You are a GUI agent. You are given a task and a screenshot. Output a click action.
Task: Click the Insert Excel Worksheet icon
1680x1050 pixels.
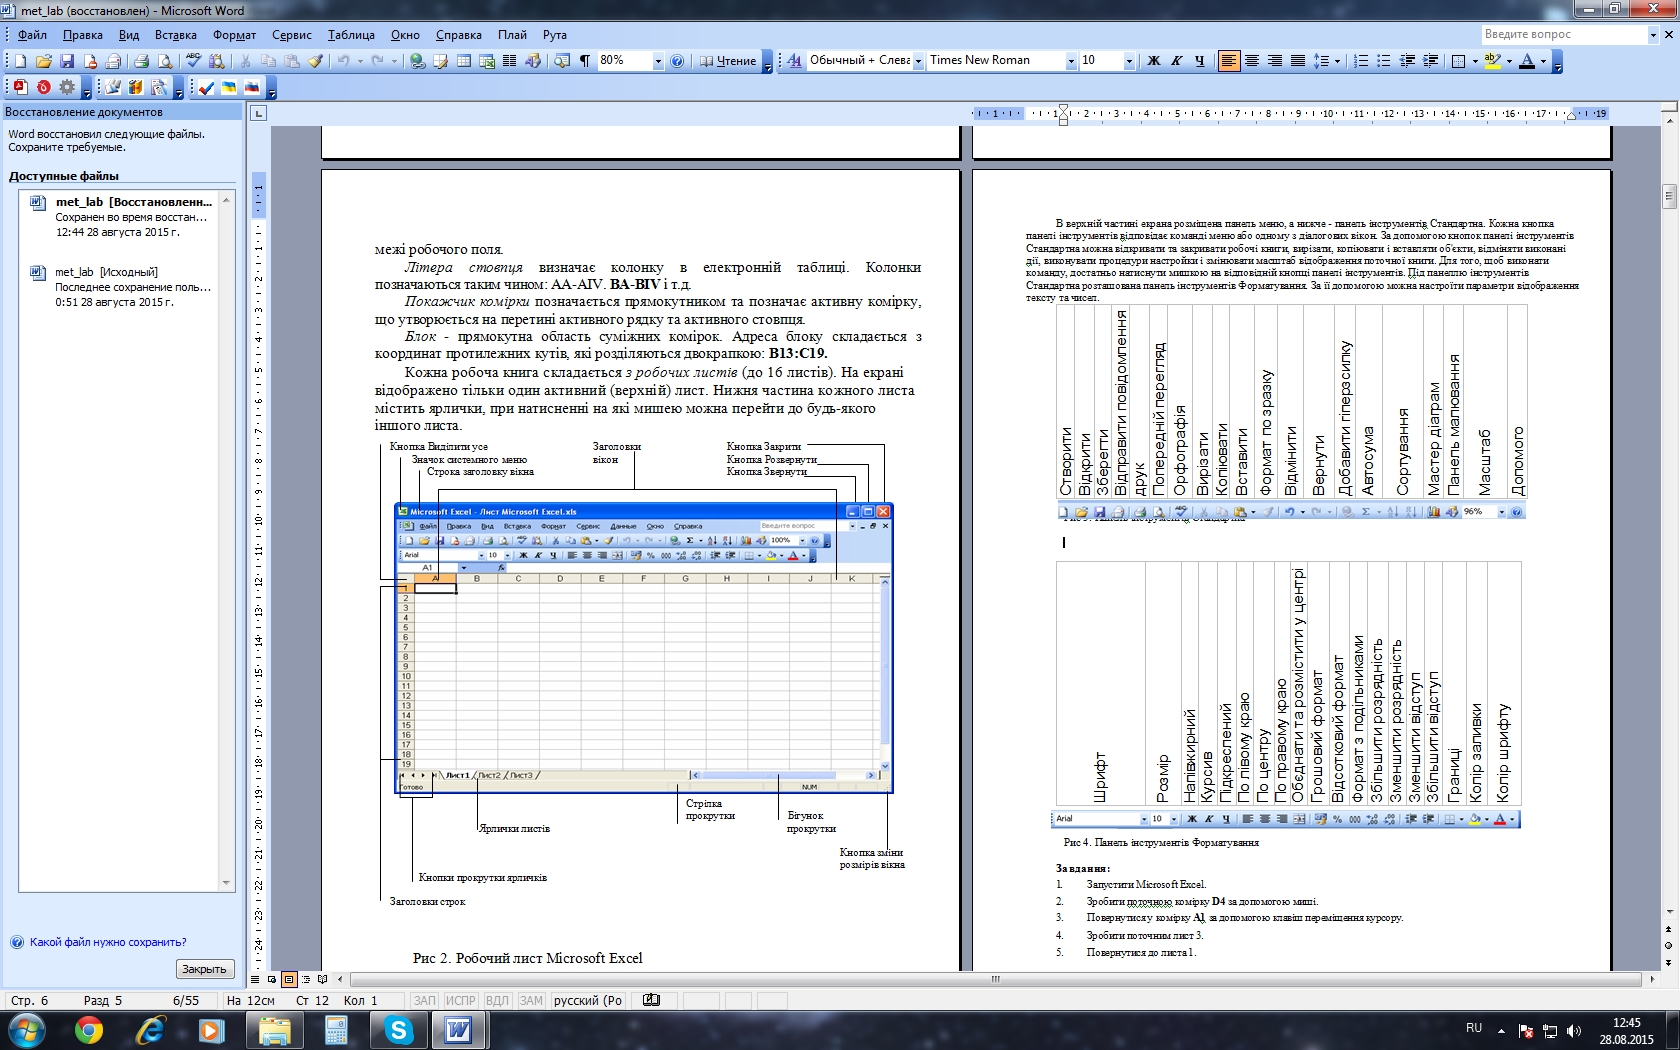[487, 61]
